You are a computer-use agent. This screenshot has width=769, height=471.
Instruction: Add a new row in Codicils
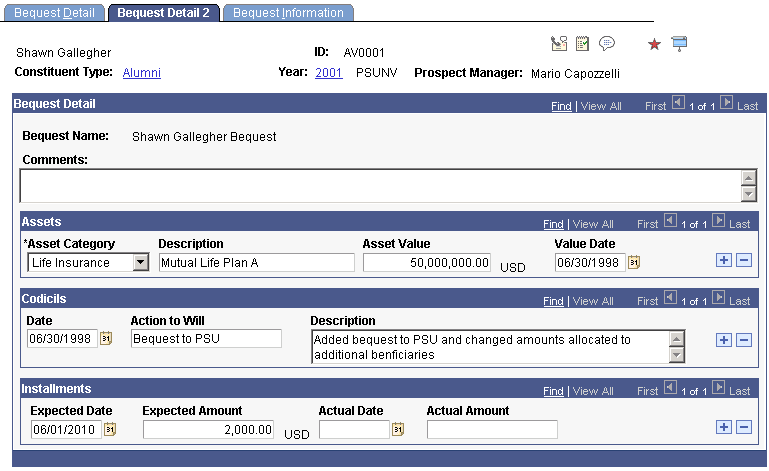coord(724,340)
